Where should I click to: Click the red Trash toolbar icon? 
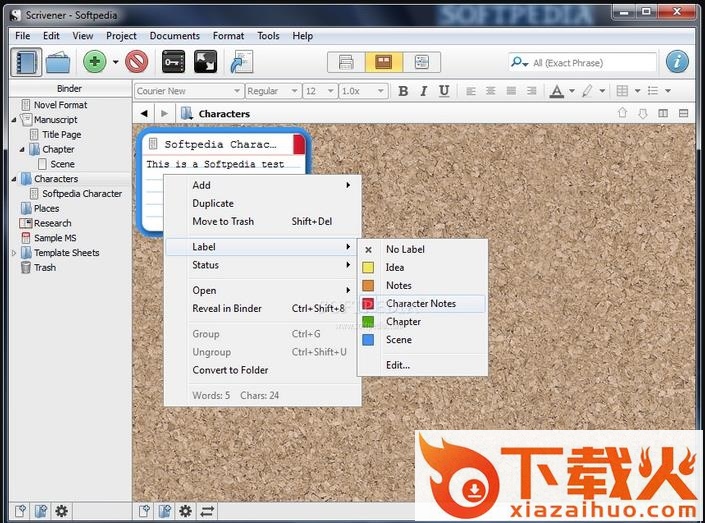point(137,62)
